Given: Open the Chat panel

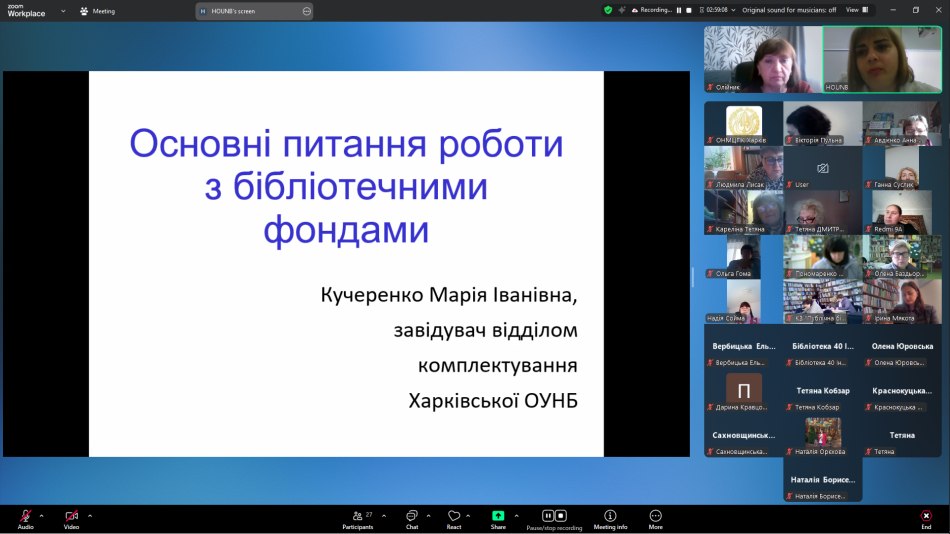Looking at the screenshot, I should click(x=411, y=517).
